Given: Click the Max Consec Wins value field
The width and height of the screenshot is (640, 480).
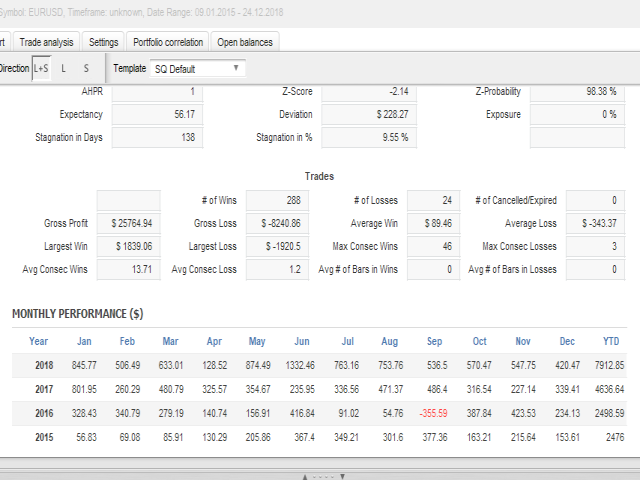Looking at the screenshot, I should click(x=432, y=246).
